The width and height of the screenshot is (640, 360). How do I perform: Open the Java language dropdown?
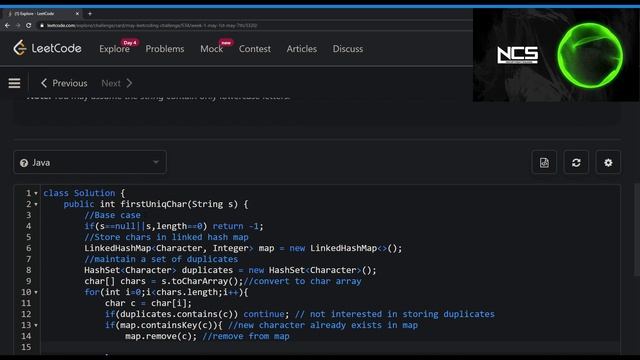90,162
